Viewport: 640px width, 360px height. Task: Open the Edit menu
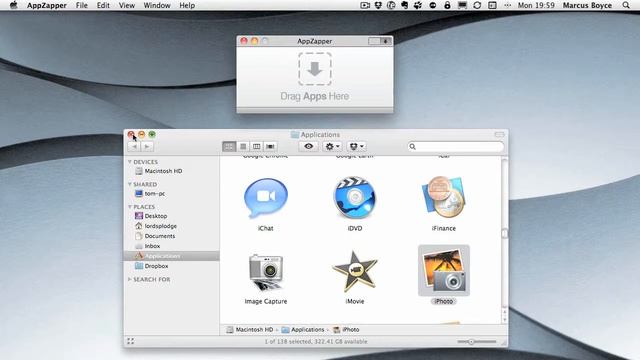[x=103, y=5]
